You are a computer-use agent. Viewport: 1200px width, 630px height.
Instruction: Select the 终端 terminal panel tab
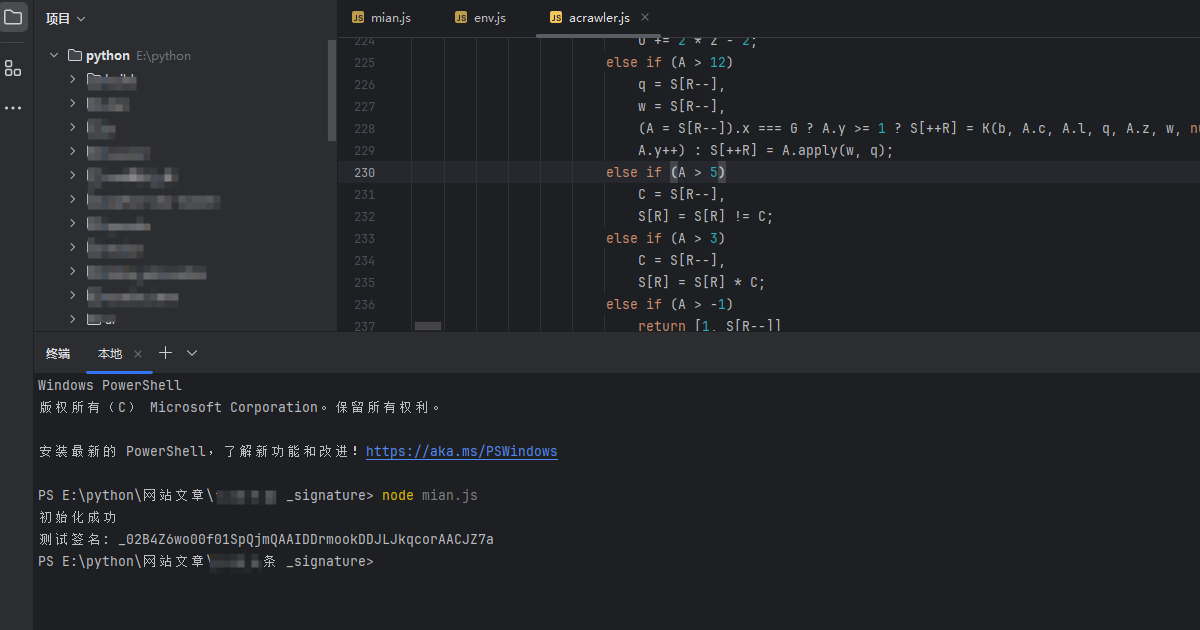(x=58, y=354)
